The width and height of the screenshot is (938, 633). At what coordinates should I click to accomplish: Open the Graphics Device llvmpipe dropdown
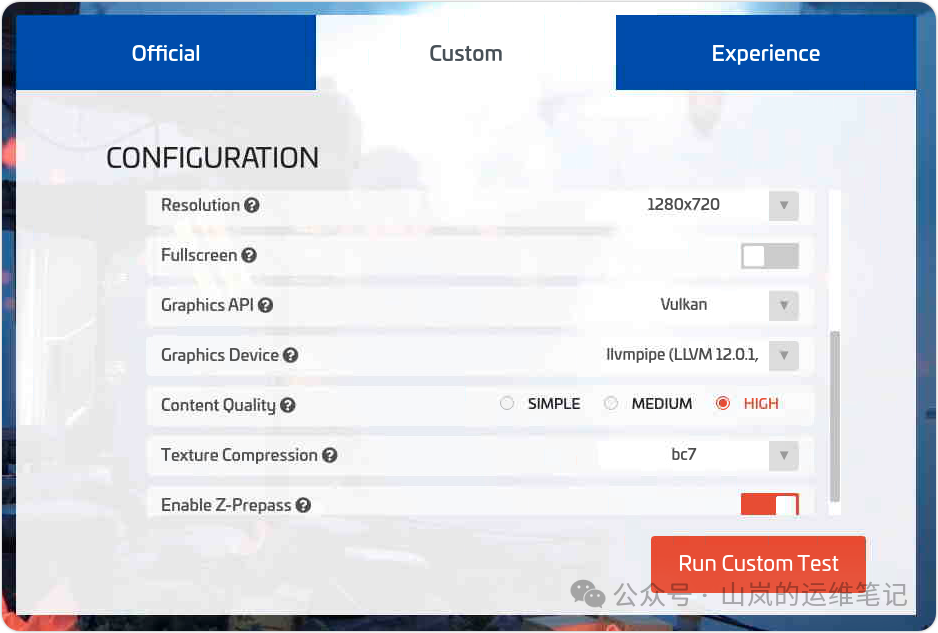[783, 355]
